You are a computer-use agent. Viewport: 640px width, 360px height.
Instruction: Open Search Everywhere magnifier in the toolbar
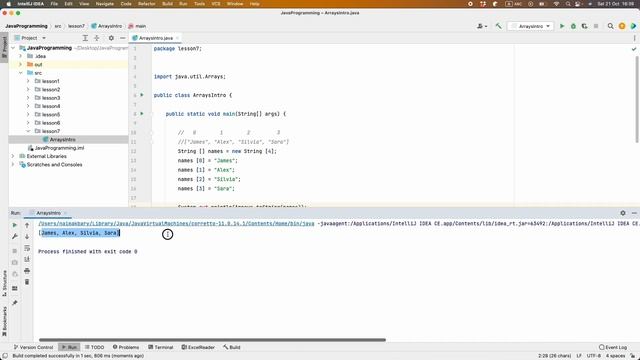611,26
